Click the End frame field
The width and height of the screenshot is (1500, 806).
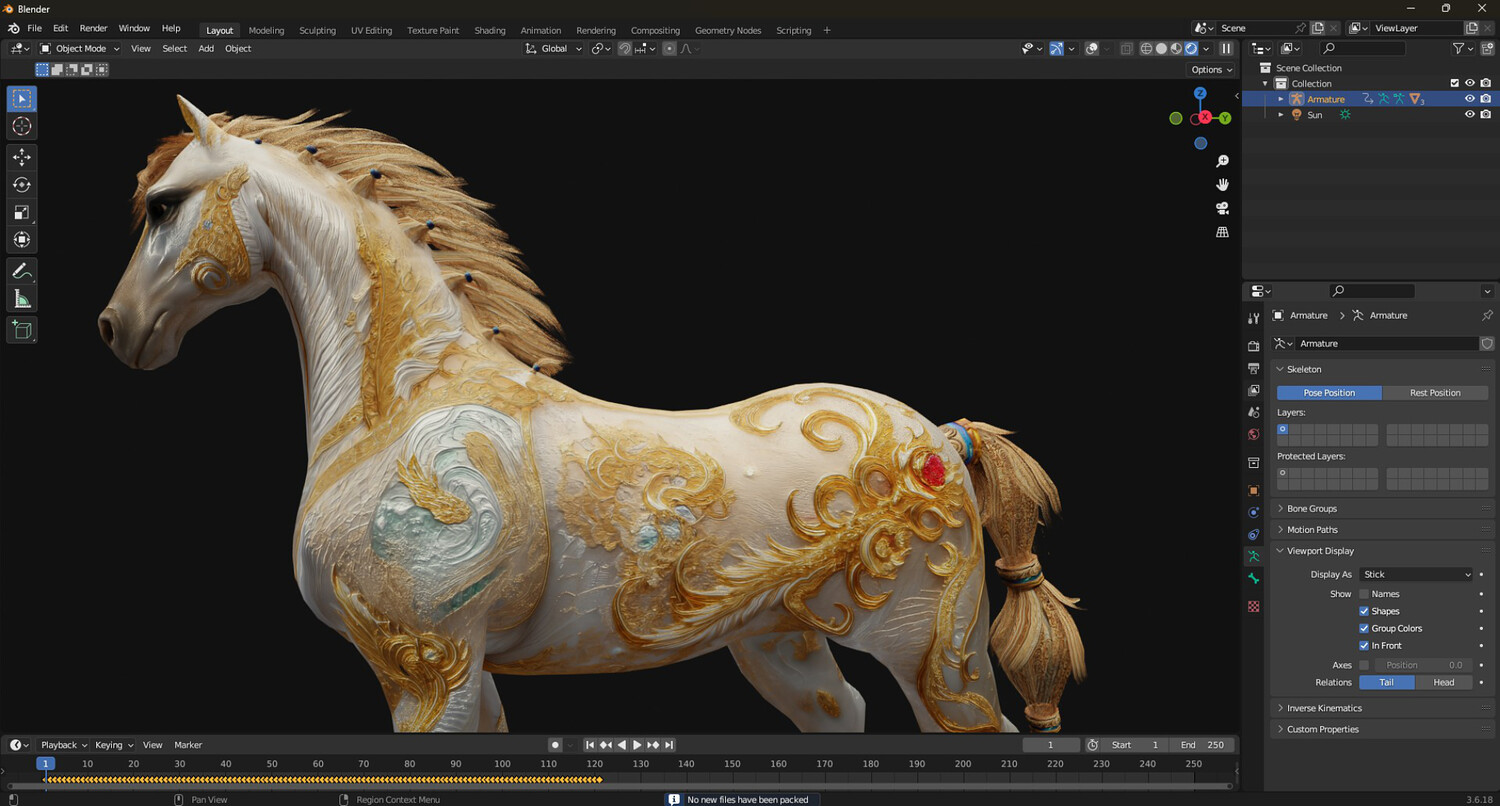tap(1204, 745)
